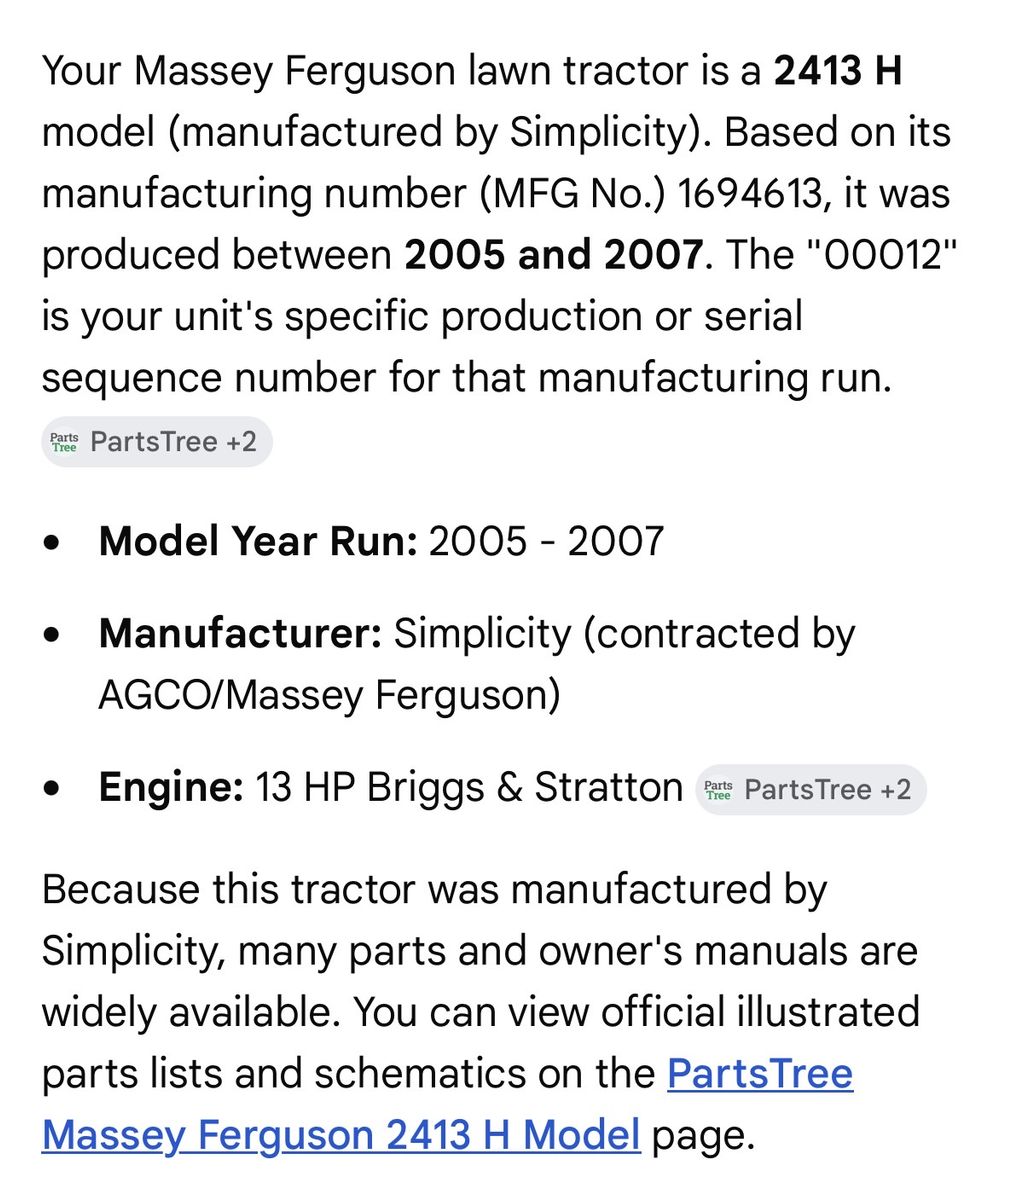Select the Model Year Run label
The height and width of the screenshot is (1200, 1029).
[258, 541]
